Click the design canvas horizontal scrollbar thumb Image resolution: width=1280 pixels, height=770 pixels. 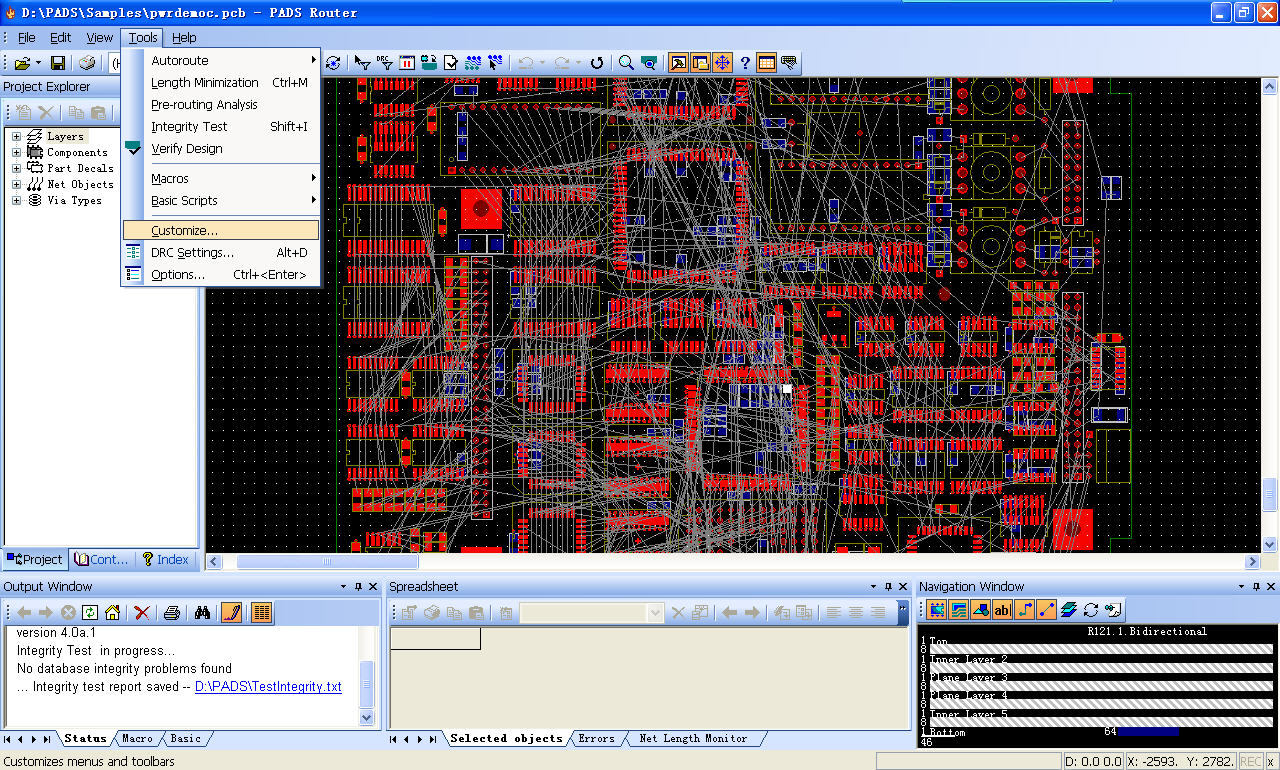click(328, 562)
